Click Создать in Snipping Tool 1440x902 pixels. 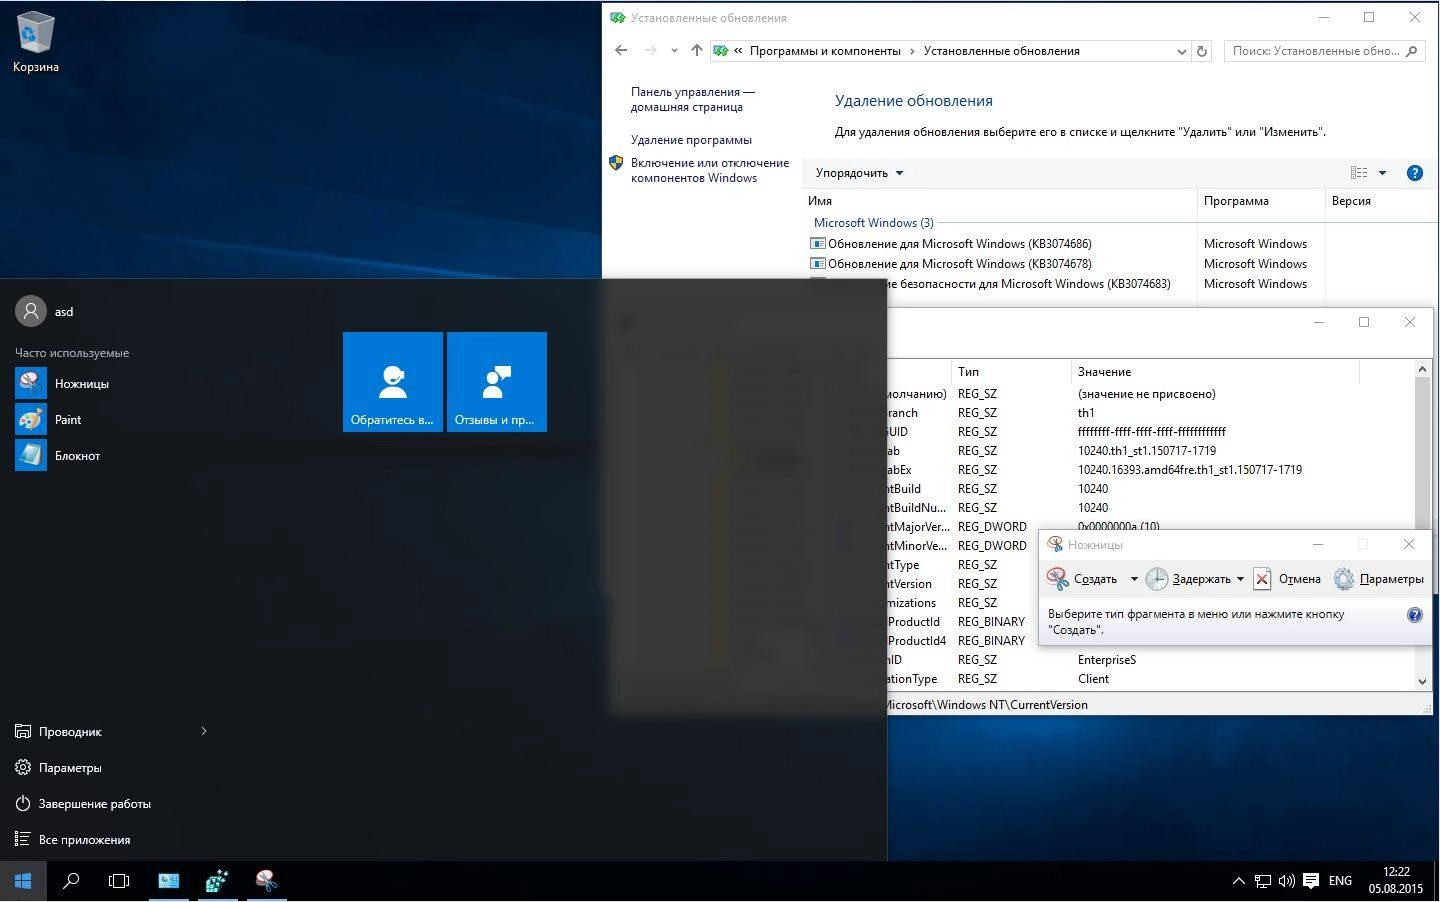click(1083, 579)
